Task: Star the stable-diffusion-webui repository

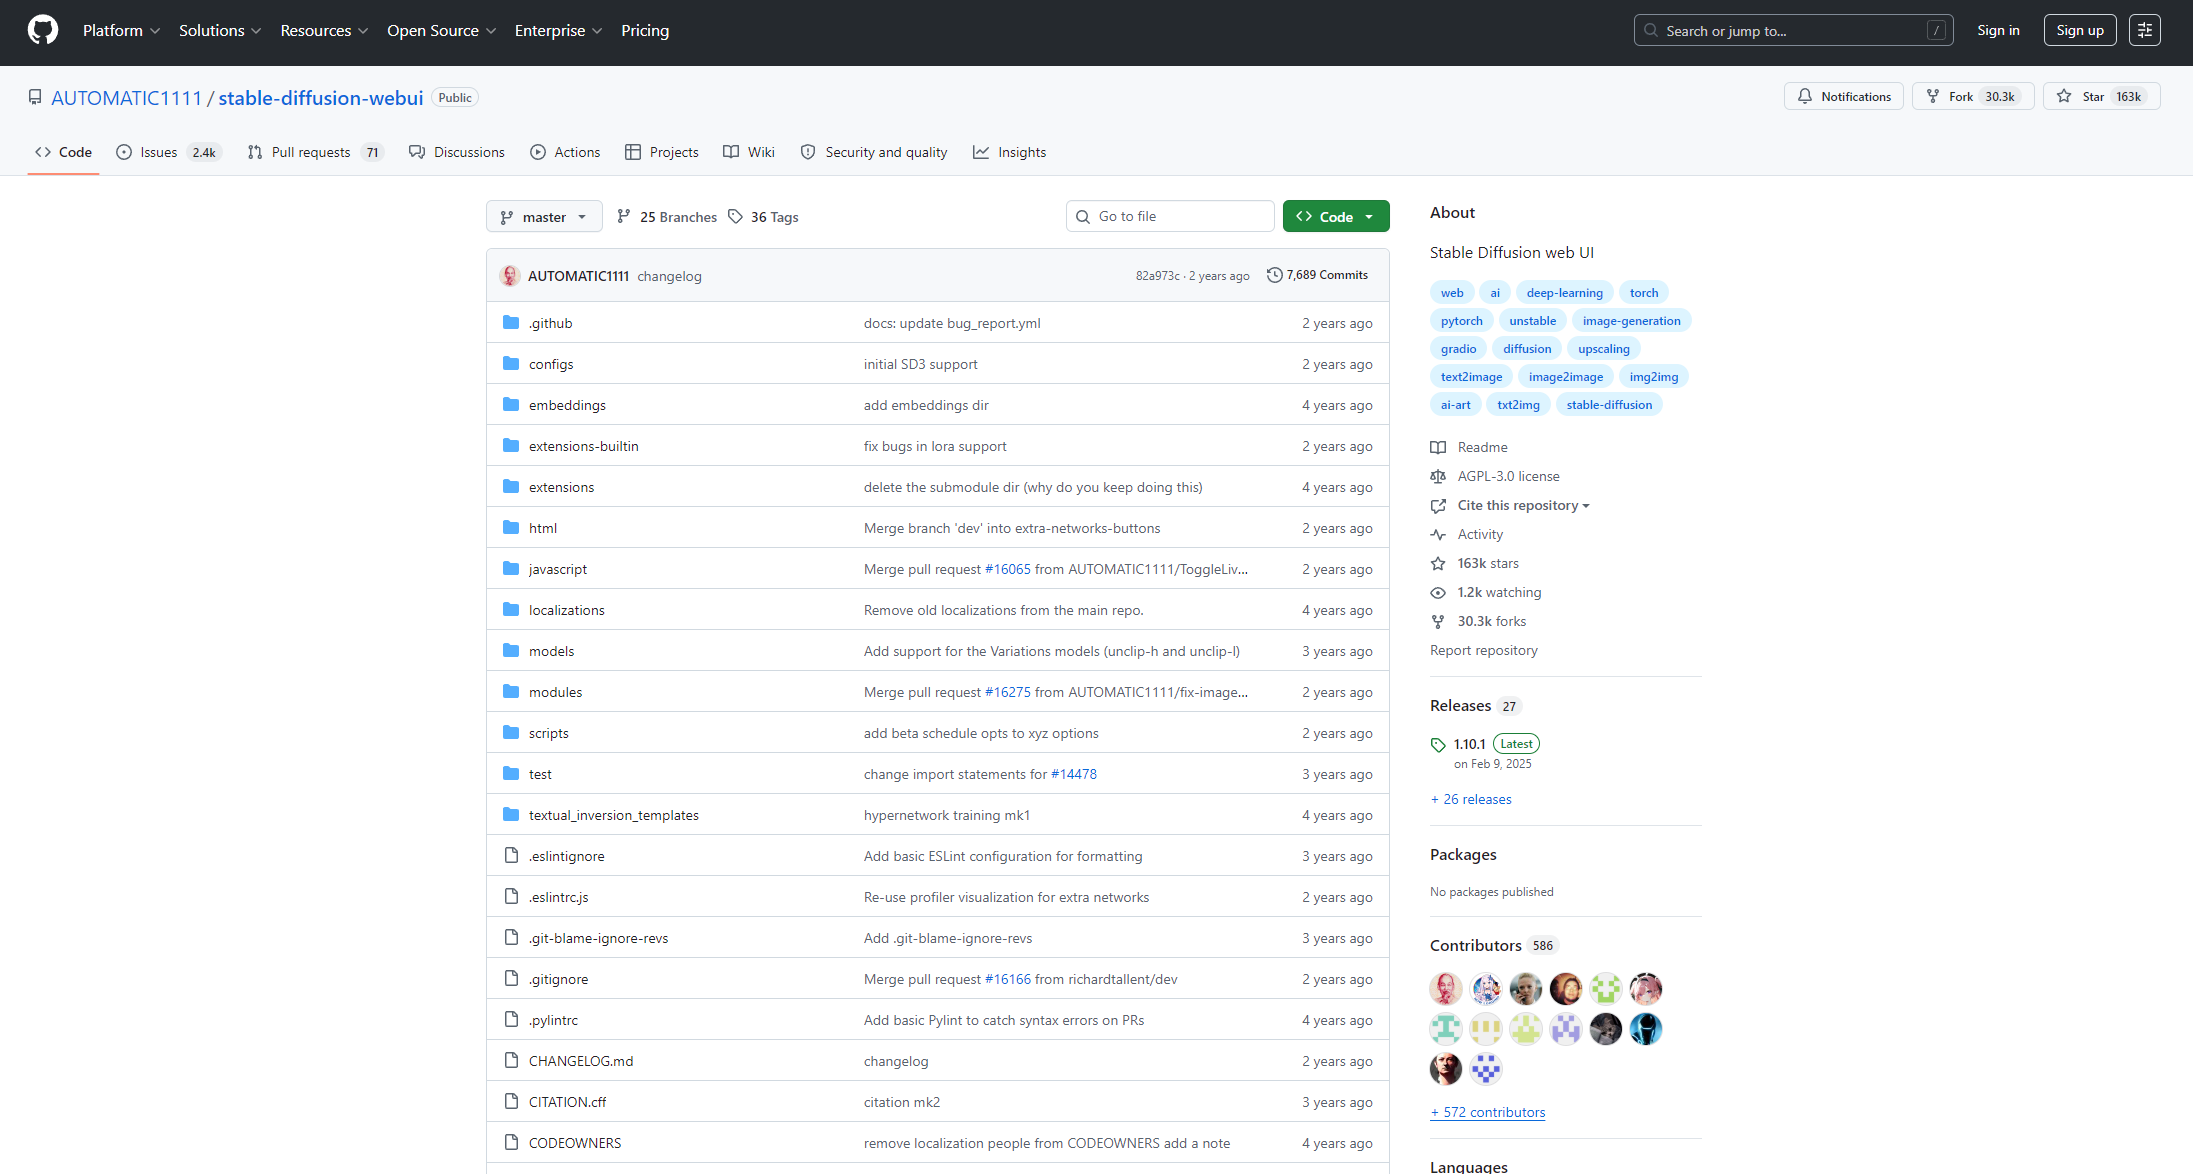Action: click(x=2102, y=96)
